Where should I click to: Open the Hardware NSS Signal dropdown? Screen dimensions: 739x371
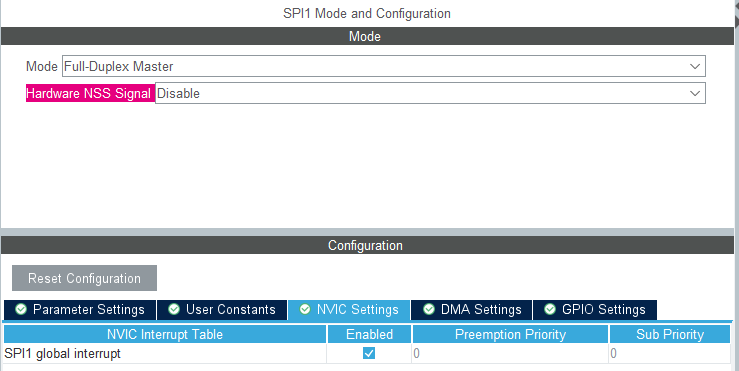coord(430,93)
